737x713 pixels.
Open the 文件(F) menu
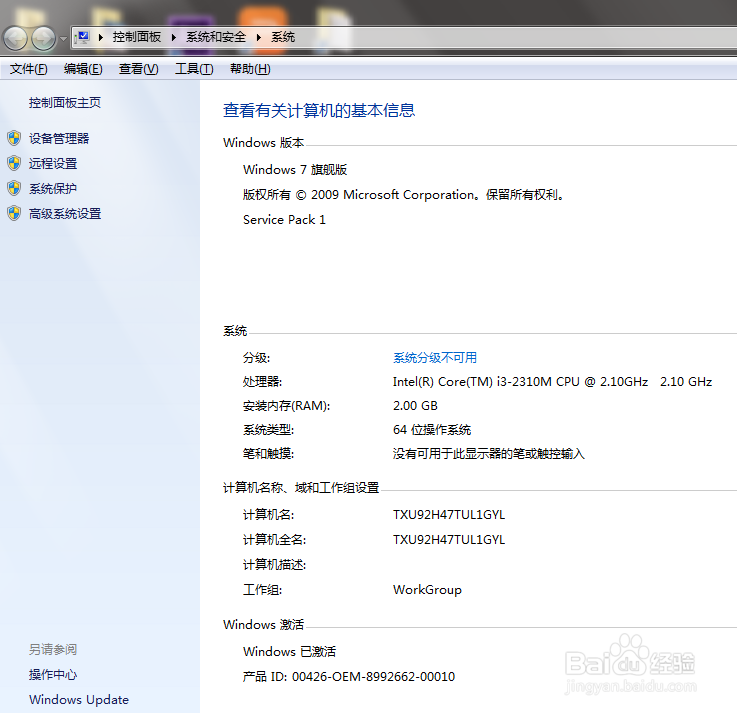[29, 69]
